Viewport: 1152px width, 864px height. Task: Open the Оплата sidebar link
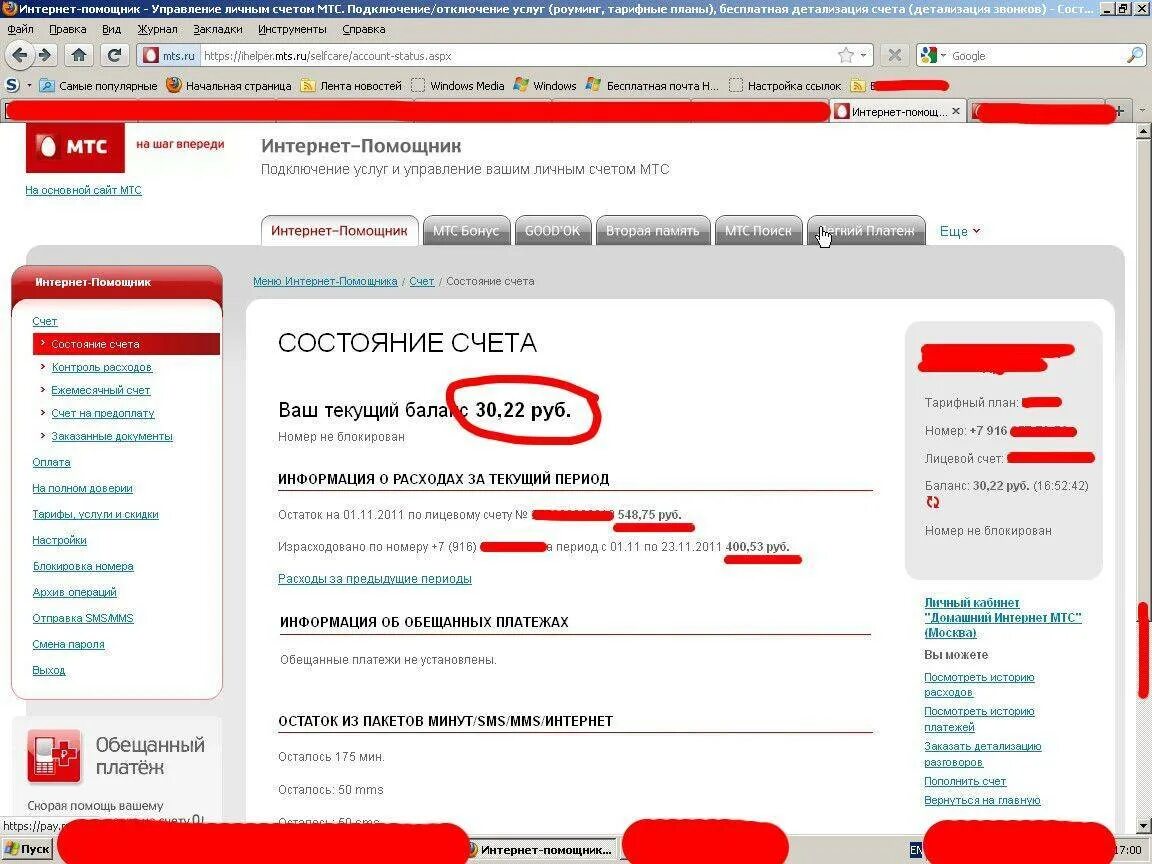[x=51, y=462]
